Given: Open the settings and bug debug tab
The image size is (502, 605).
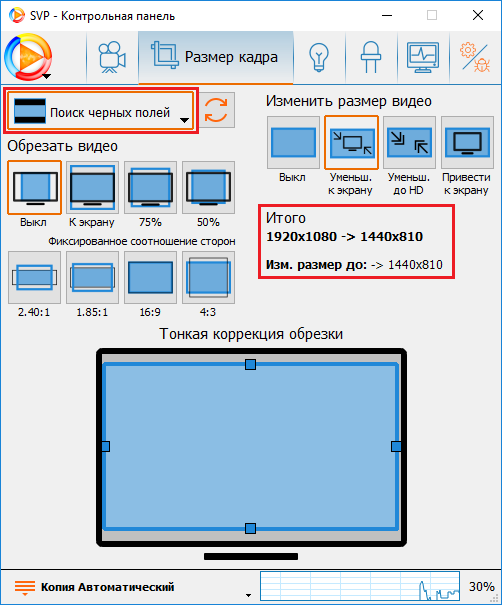Looking at the screenshot, I should tap(475, 57).
